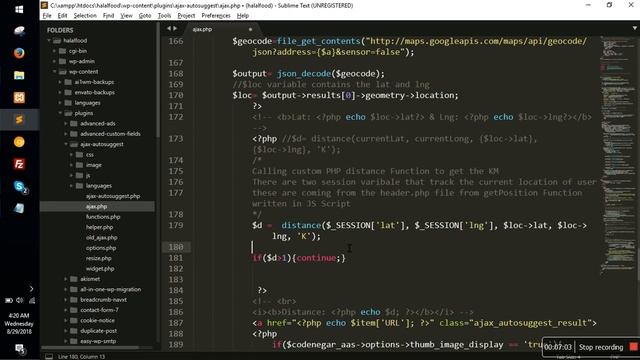Open widget.php from the sidebar
This screenshot has width=640, height=360.
coord(100,269)
